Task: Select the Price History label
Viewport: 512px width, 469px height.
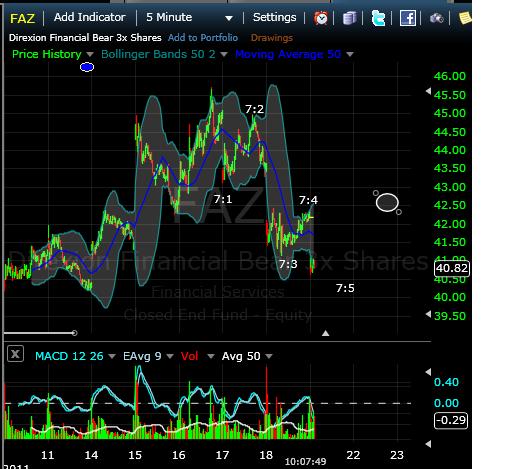Action: [47, 54]
